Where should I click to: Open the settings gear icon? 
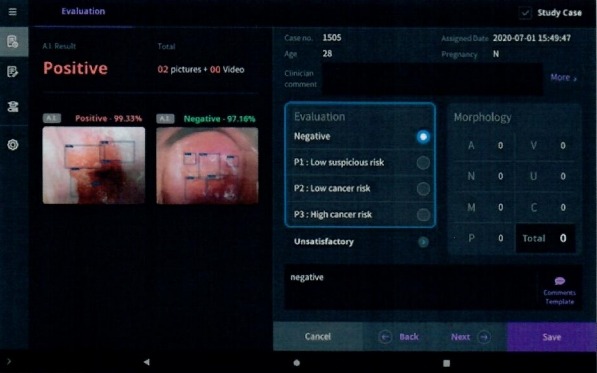13,145
